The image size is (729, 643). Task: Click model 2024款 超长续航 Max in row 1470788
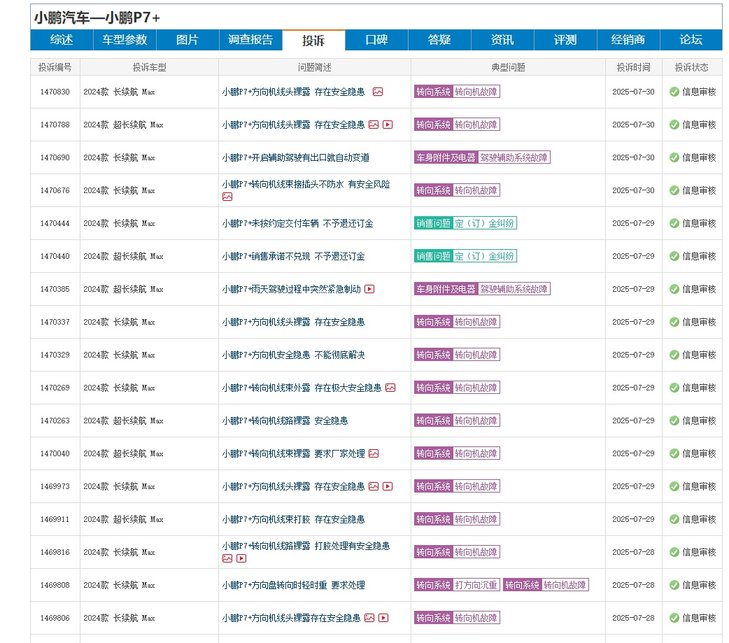tap(123, 125)
